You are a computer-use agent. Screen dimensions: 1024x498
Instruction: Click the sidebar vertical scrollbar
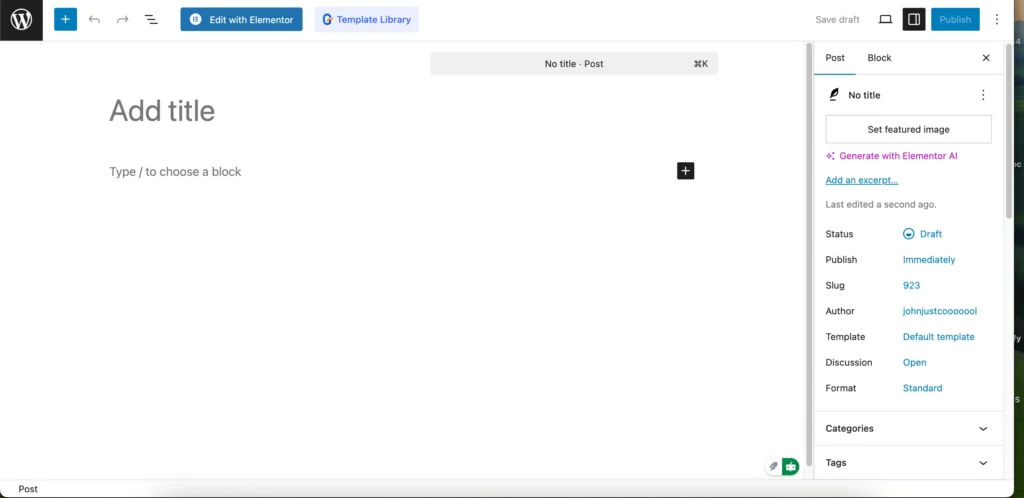point(1008,130)
